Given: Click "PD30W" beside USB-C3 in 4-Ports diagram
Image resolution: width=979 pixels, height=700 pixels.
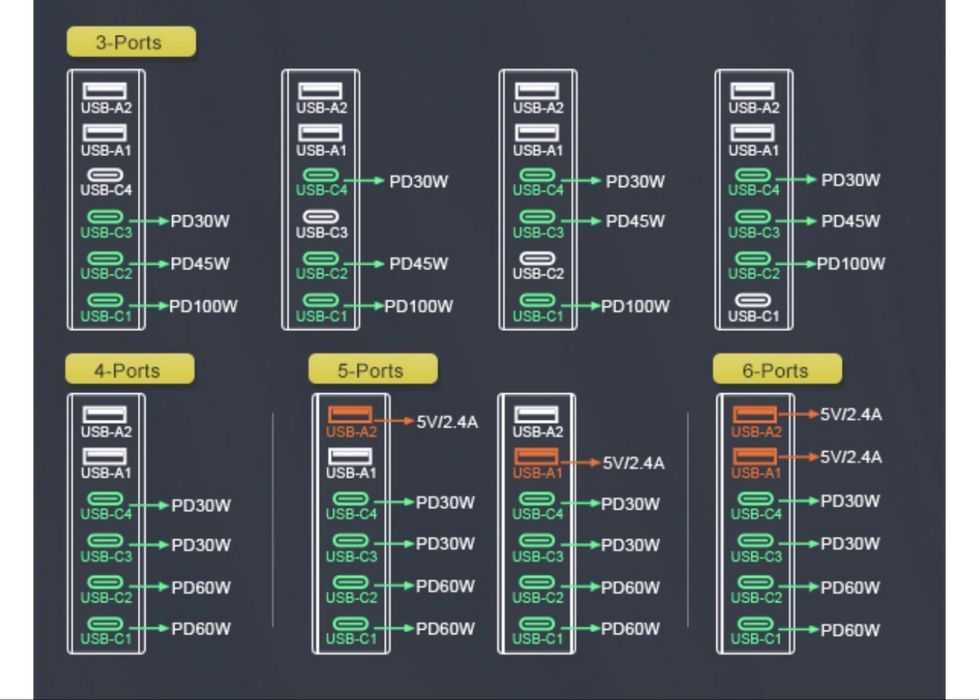Looking at the screenshot, I should [201, 545].
